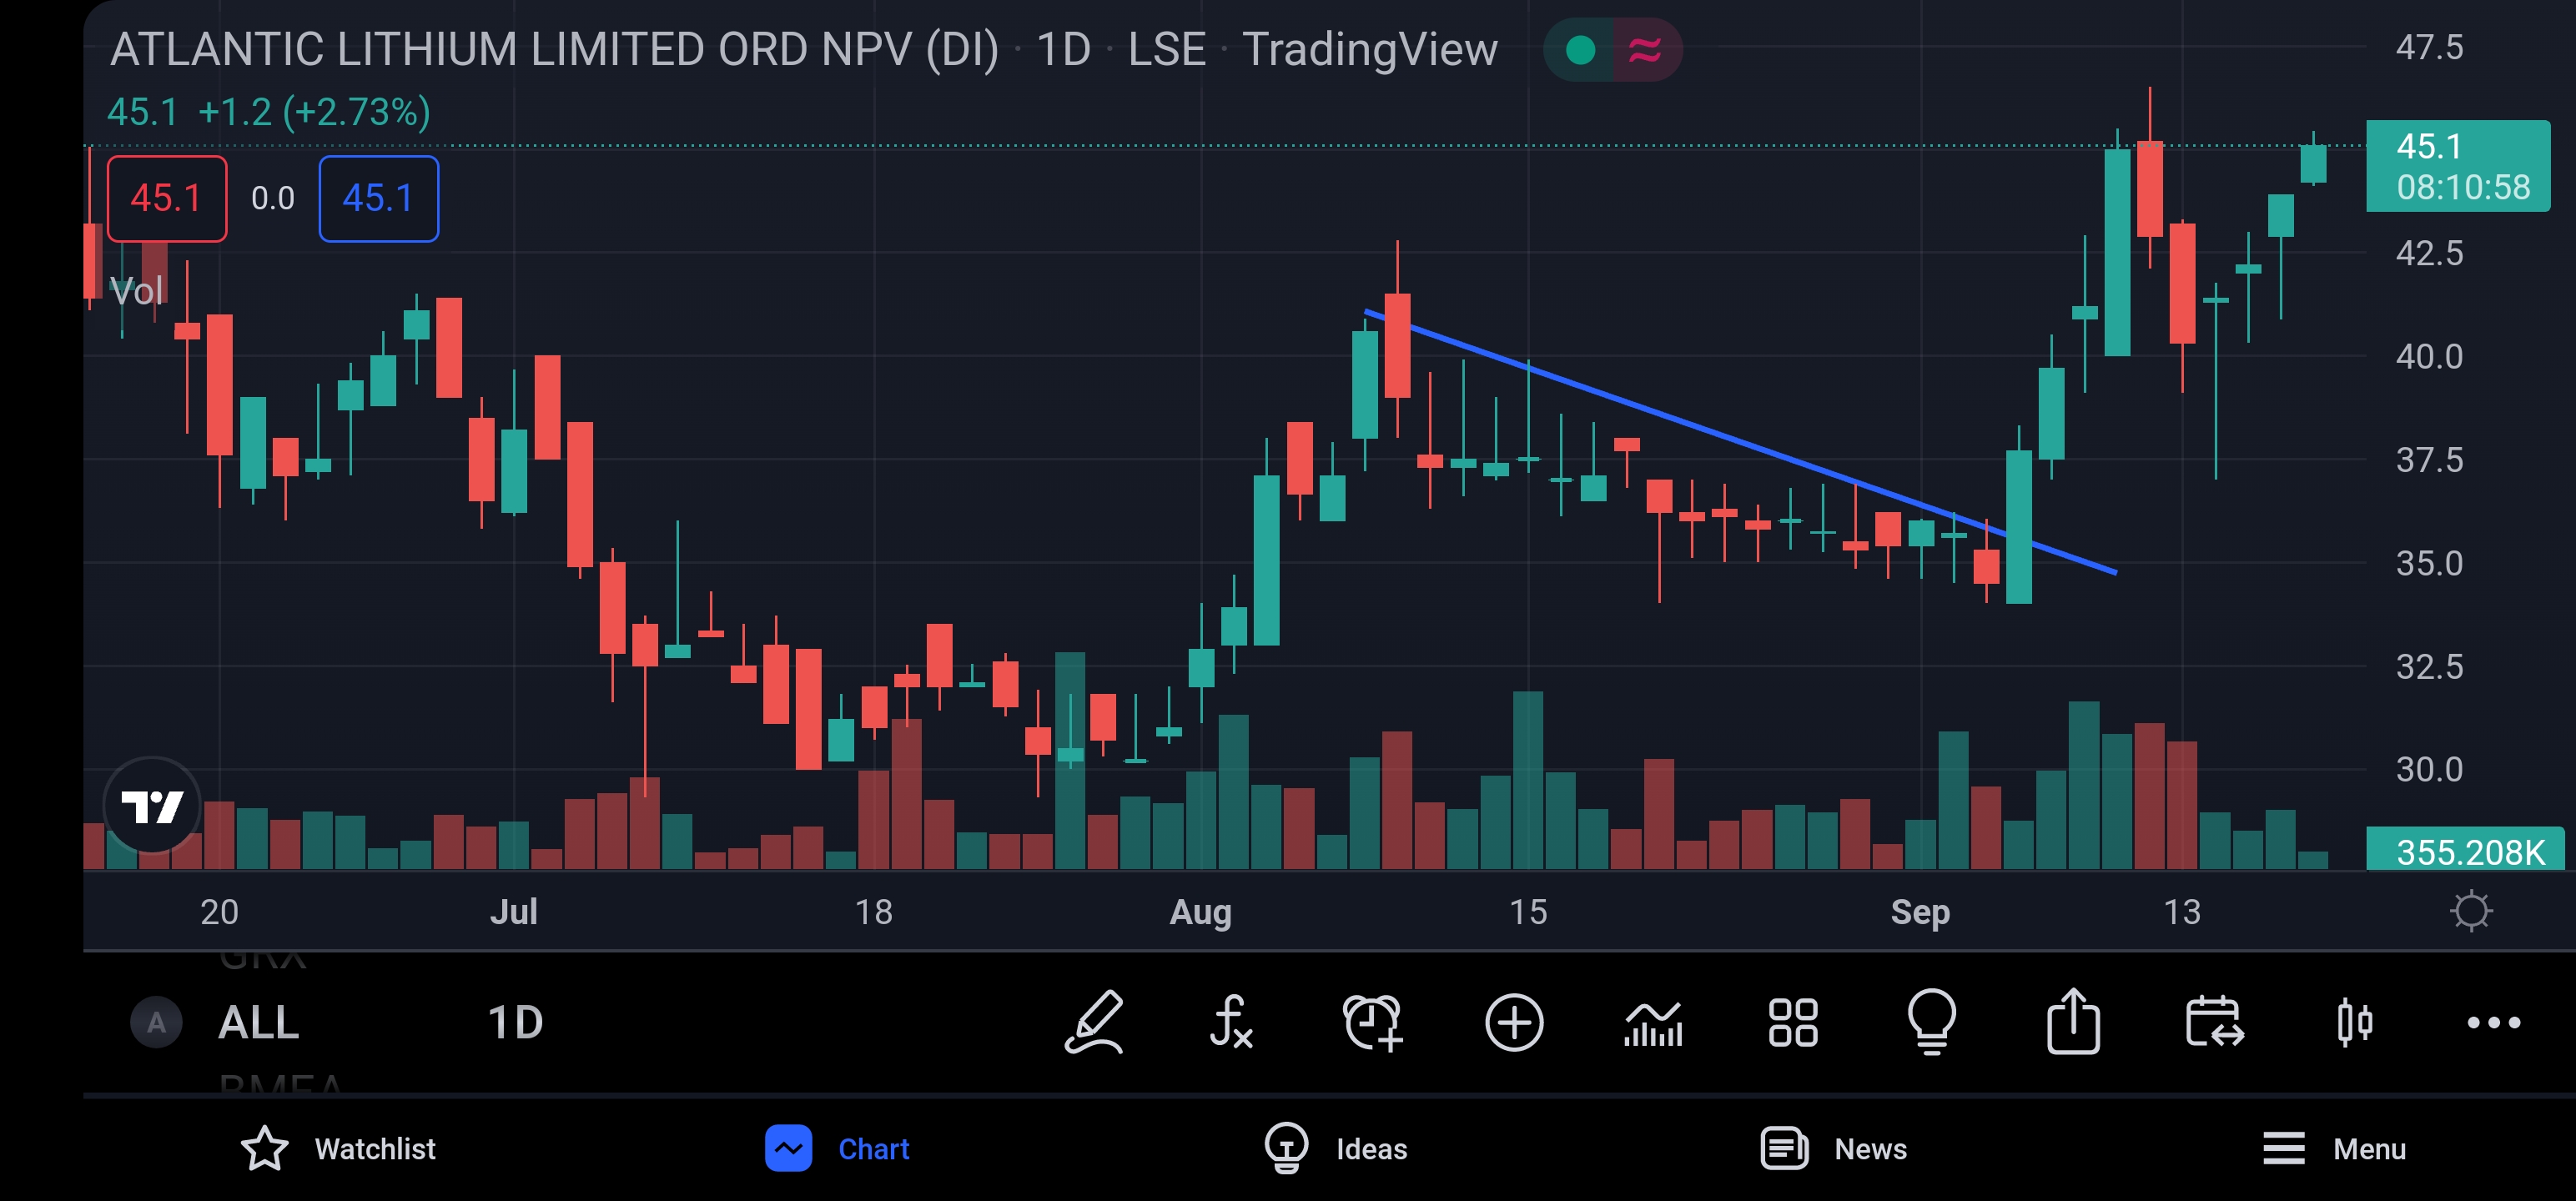Add an alert with alarm clock icon
The height and width of the screenshot is (1201, 2576).
pos(1373,1022)
